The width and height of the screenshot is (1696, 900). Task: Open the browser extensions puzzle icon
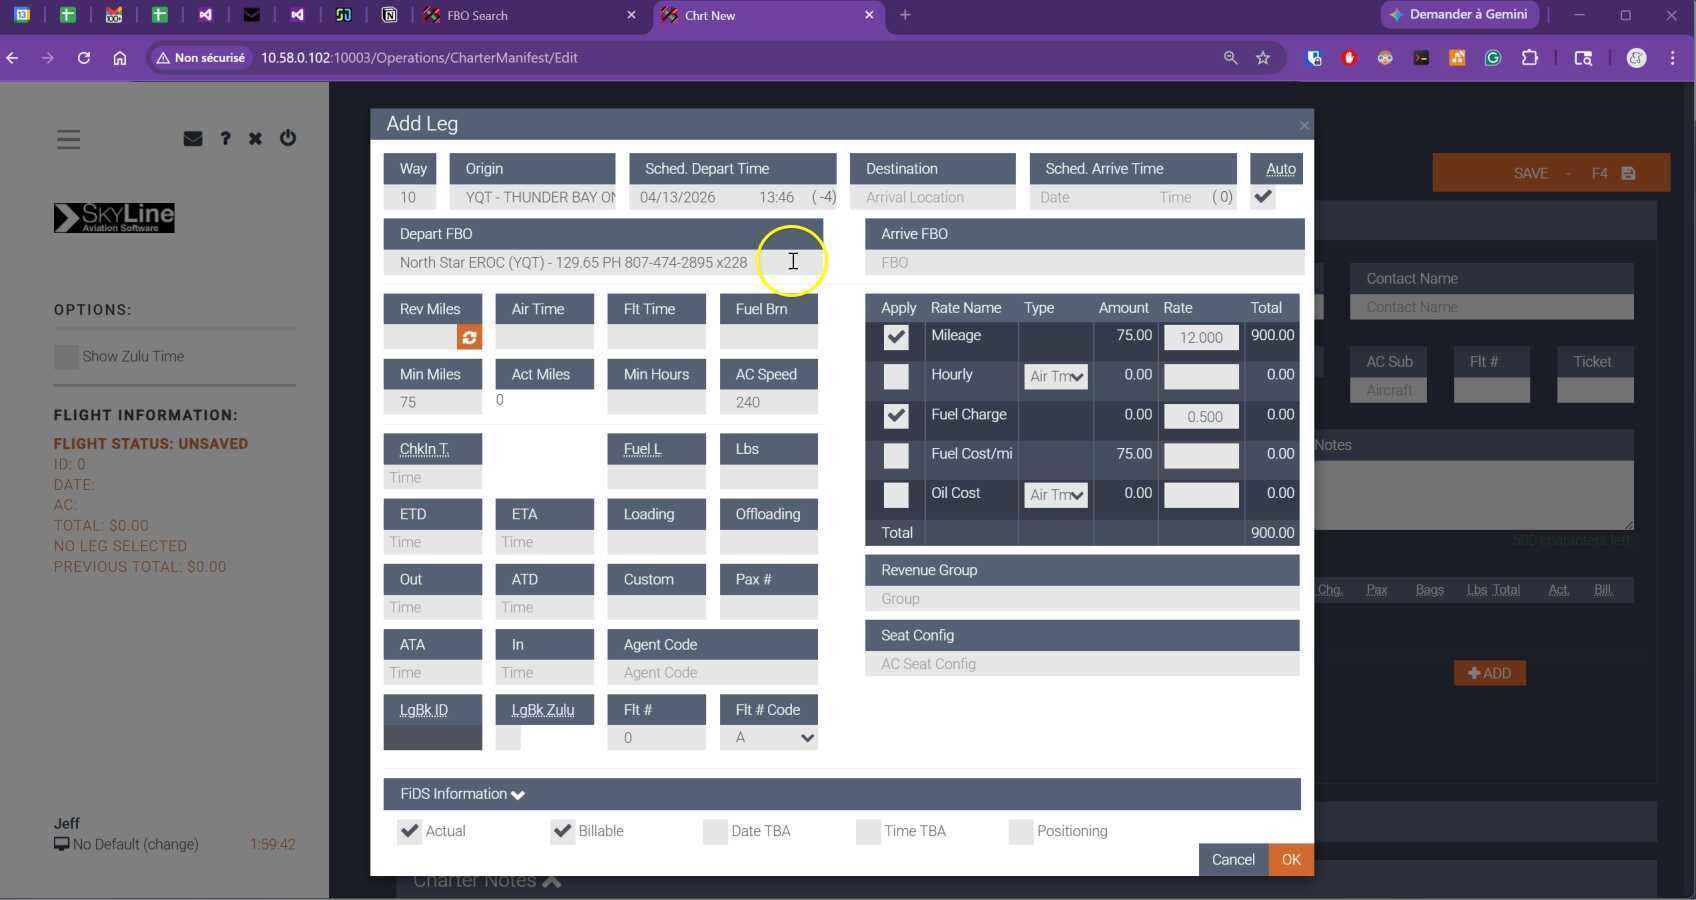(x=1529, y=58)
